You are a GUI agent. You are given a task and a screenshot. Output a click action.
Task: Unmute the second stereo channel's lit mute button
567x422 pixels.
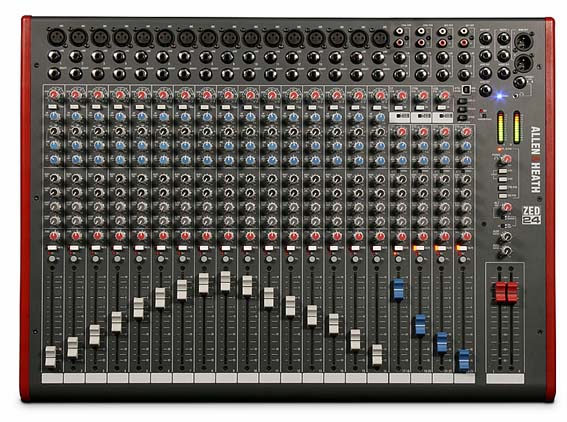click(418, 248)
